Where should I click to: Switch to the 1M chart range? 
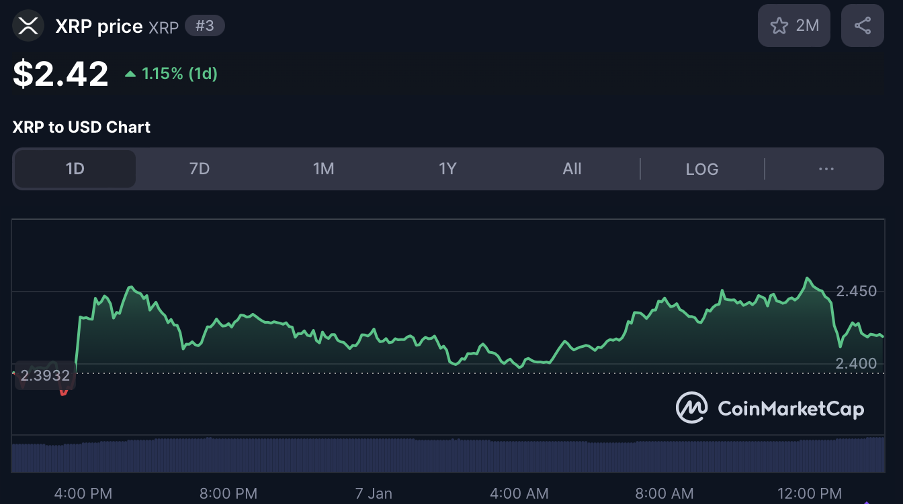coord(323,169)
